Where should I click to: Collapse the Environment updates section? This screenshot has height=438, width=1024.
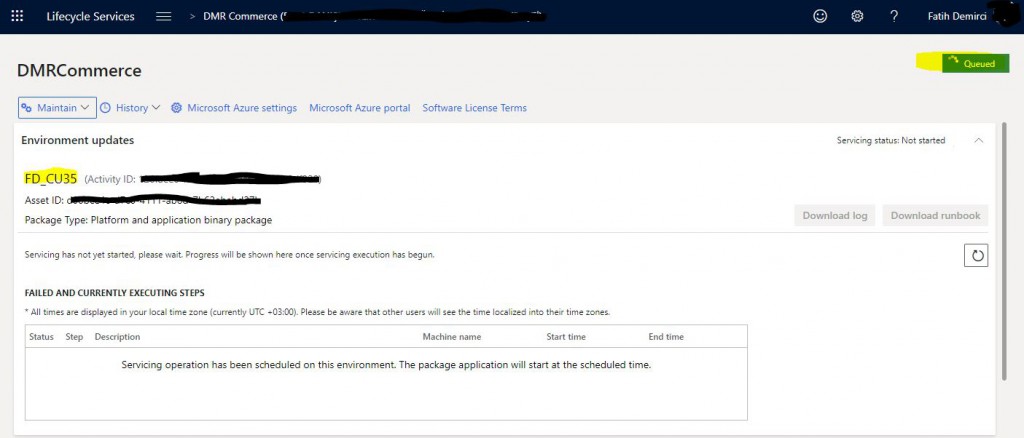pos(978,140)
